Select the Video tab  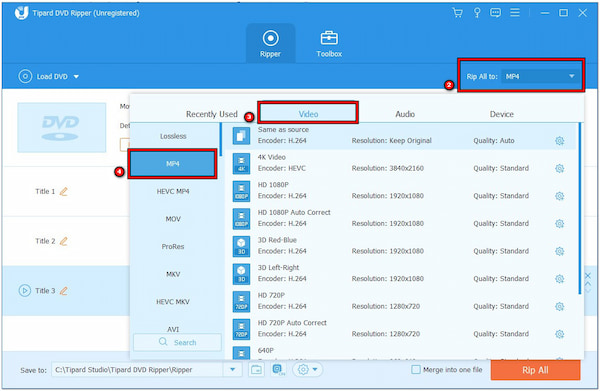pyautogui.click(x=308, y=114)
